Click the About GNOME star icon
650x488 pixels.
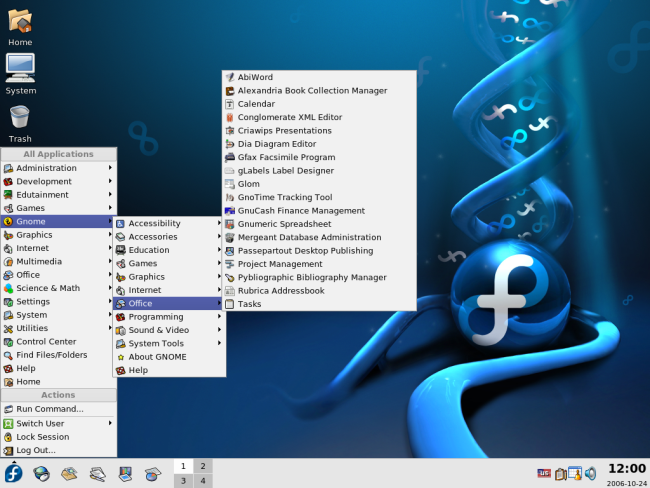click(121, 357)
